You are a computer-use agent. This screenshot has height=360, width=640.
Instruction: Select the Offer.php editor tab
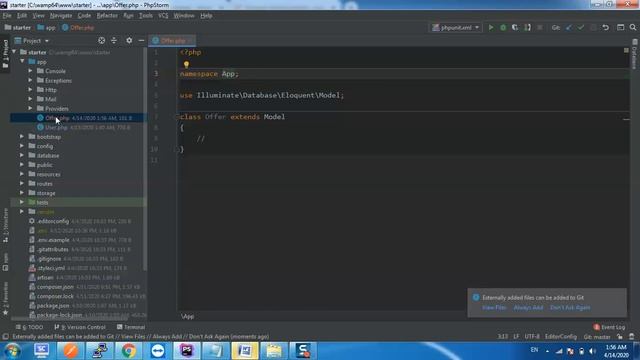click(172, 40)
